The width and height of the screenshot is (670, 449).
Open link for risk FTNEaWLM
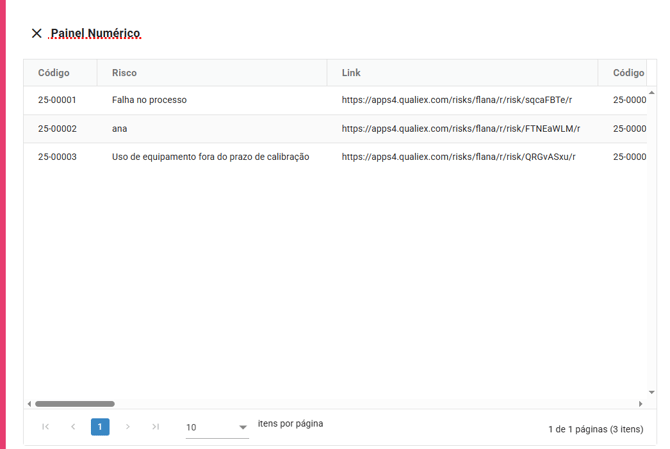[460, 129]
